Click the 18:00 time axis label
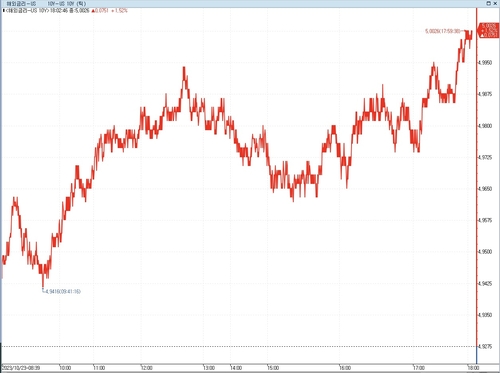 (x=473, y=368)
